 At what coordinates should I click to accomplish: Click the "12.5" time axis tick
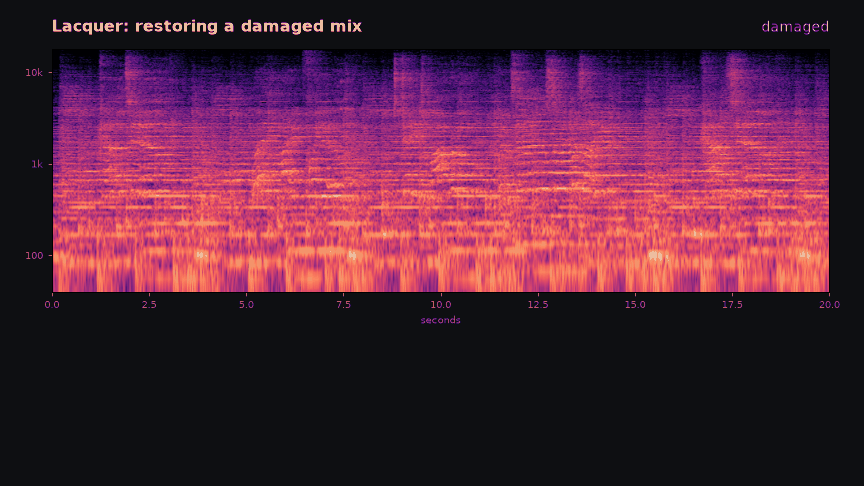pos(538,305)
